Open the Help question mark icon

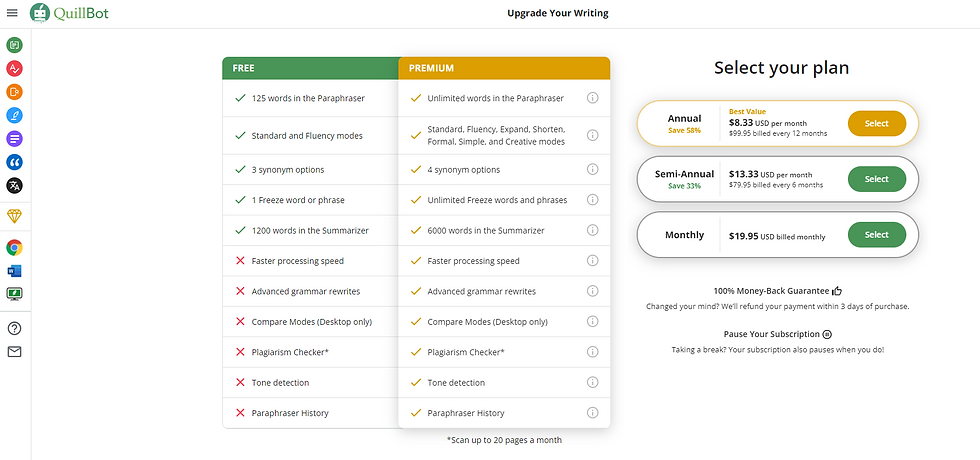14,328
